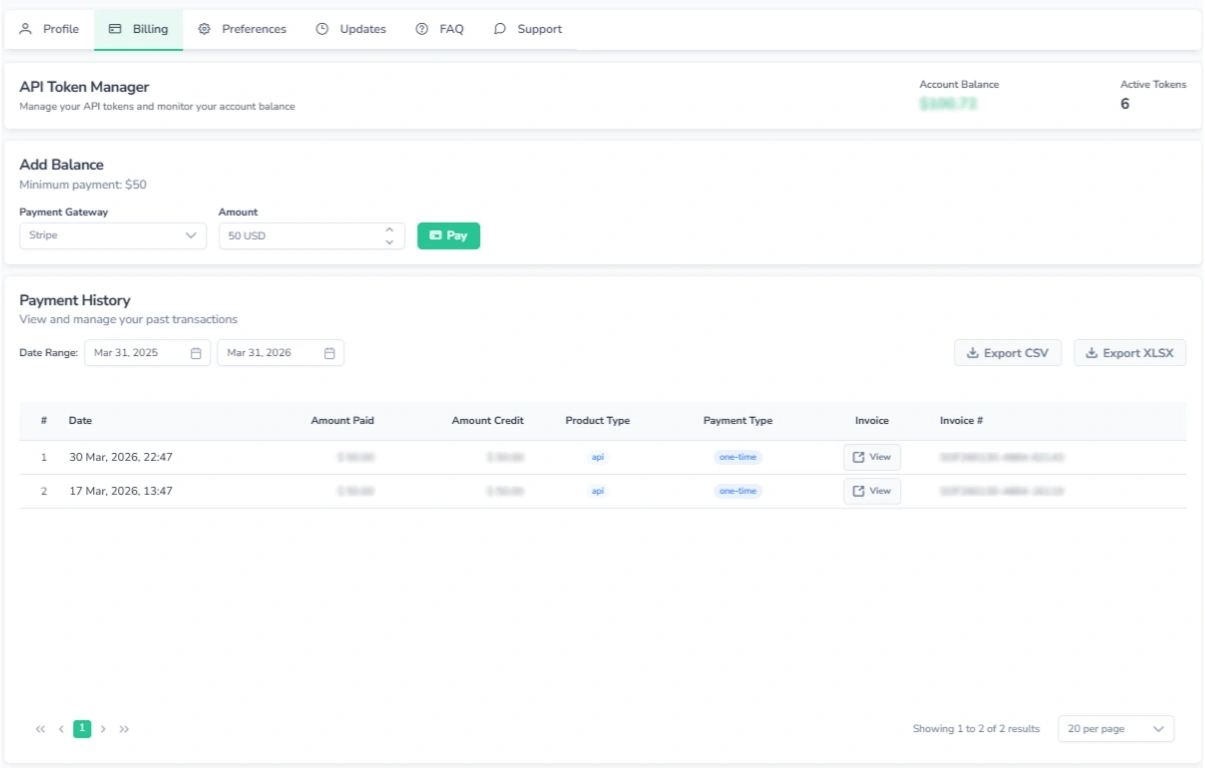
Task: Switch to the Profile tab
Action: click(x=50, y=29)
